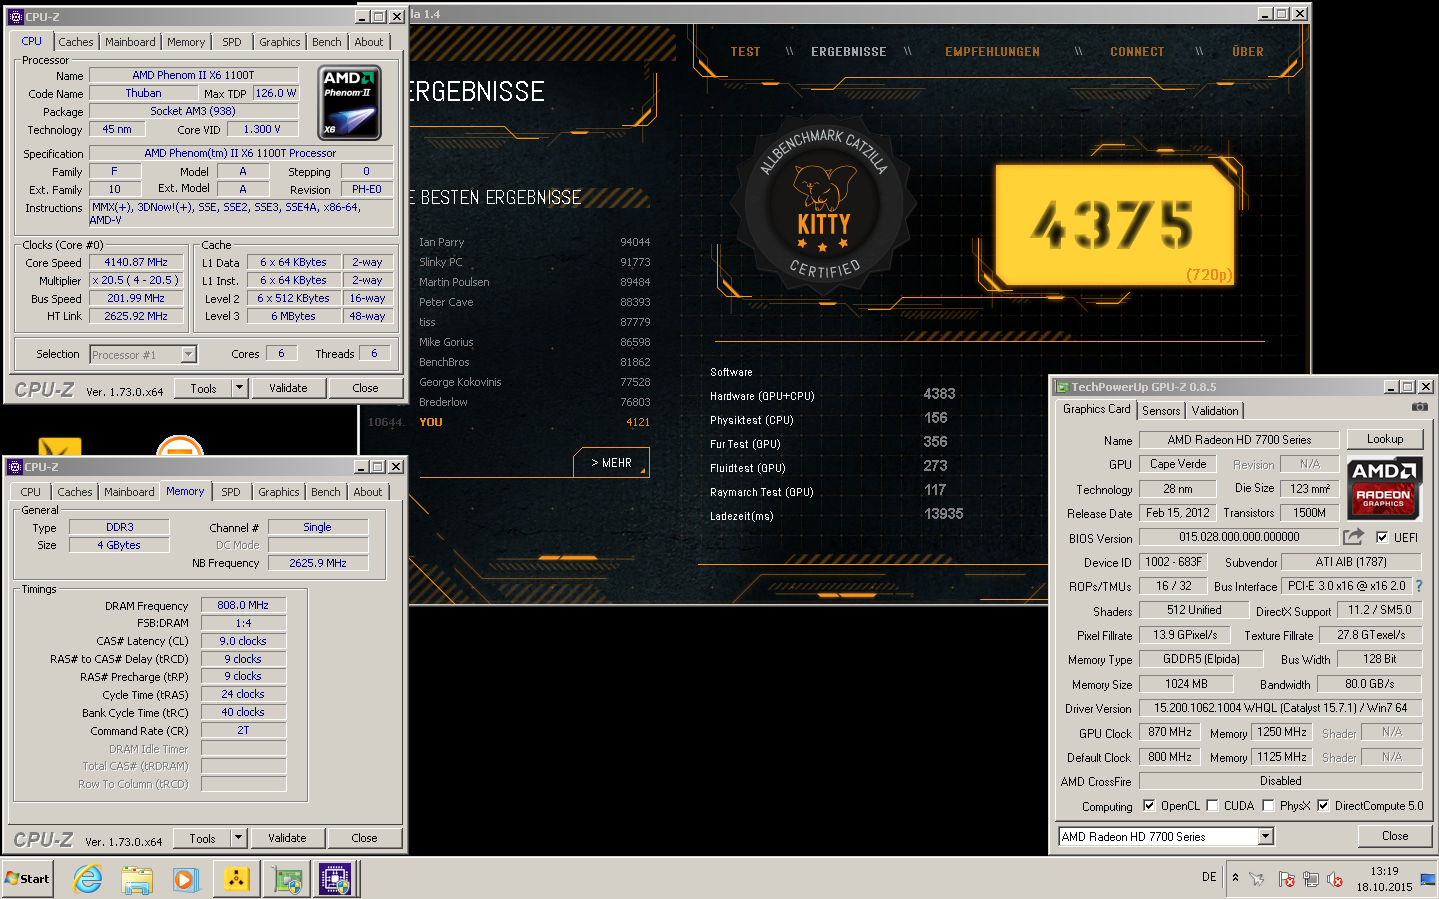Switch to Mainboard tab in top CPU-Z
This screenshot has width=1439, height=899.
(x=130, y=42)
